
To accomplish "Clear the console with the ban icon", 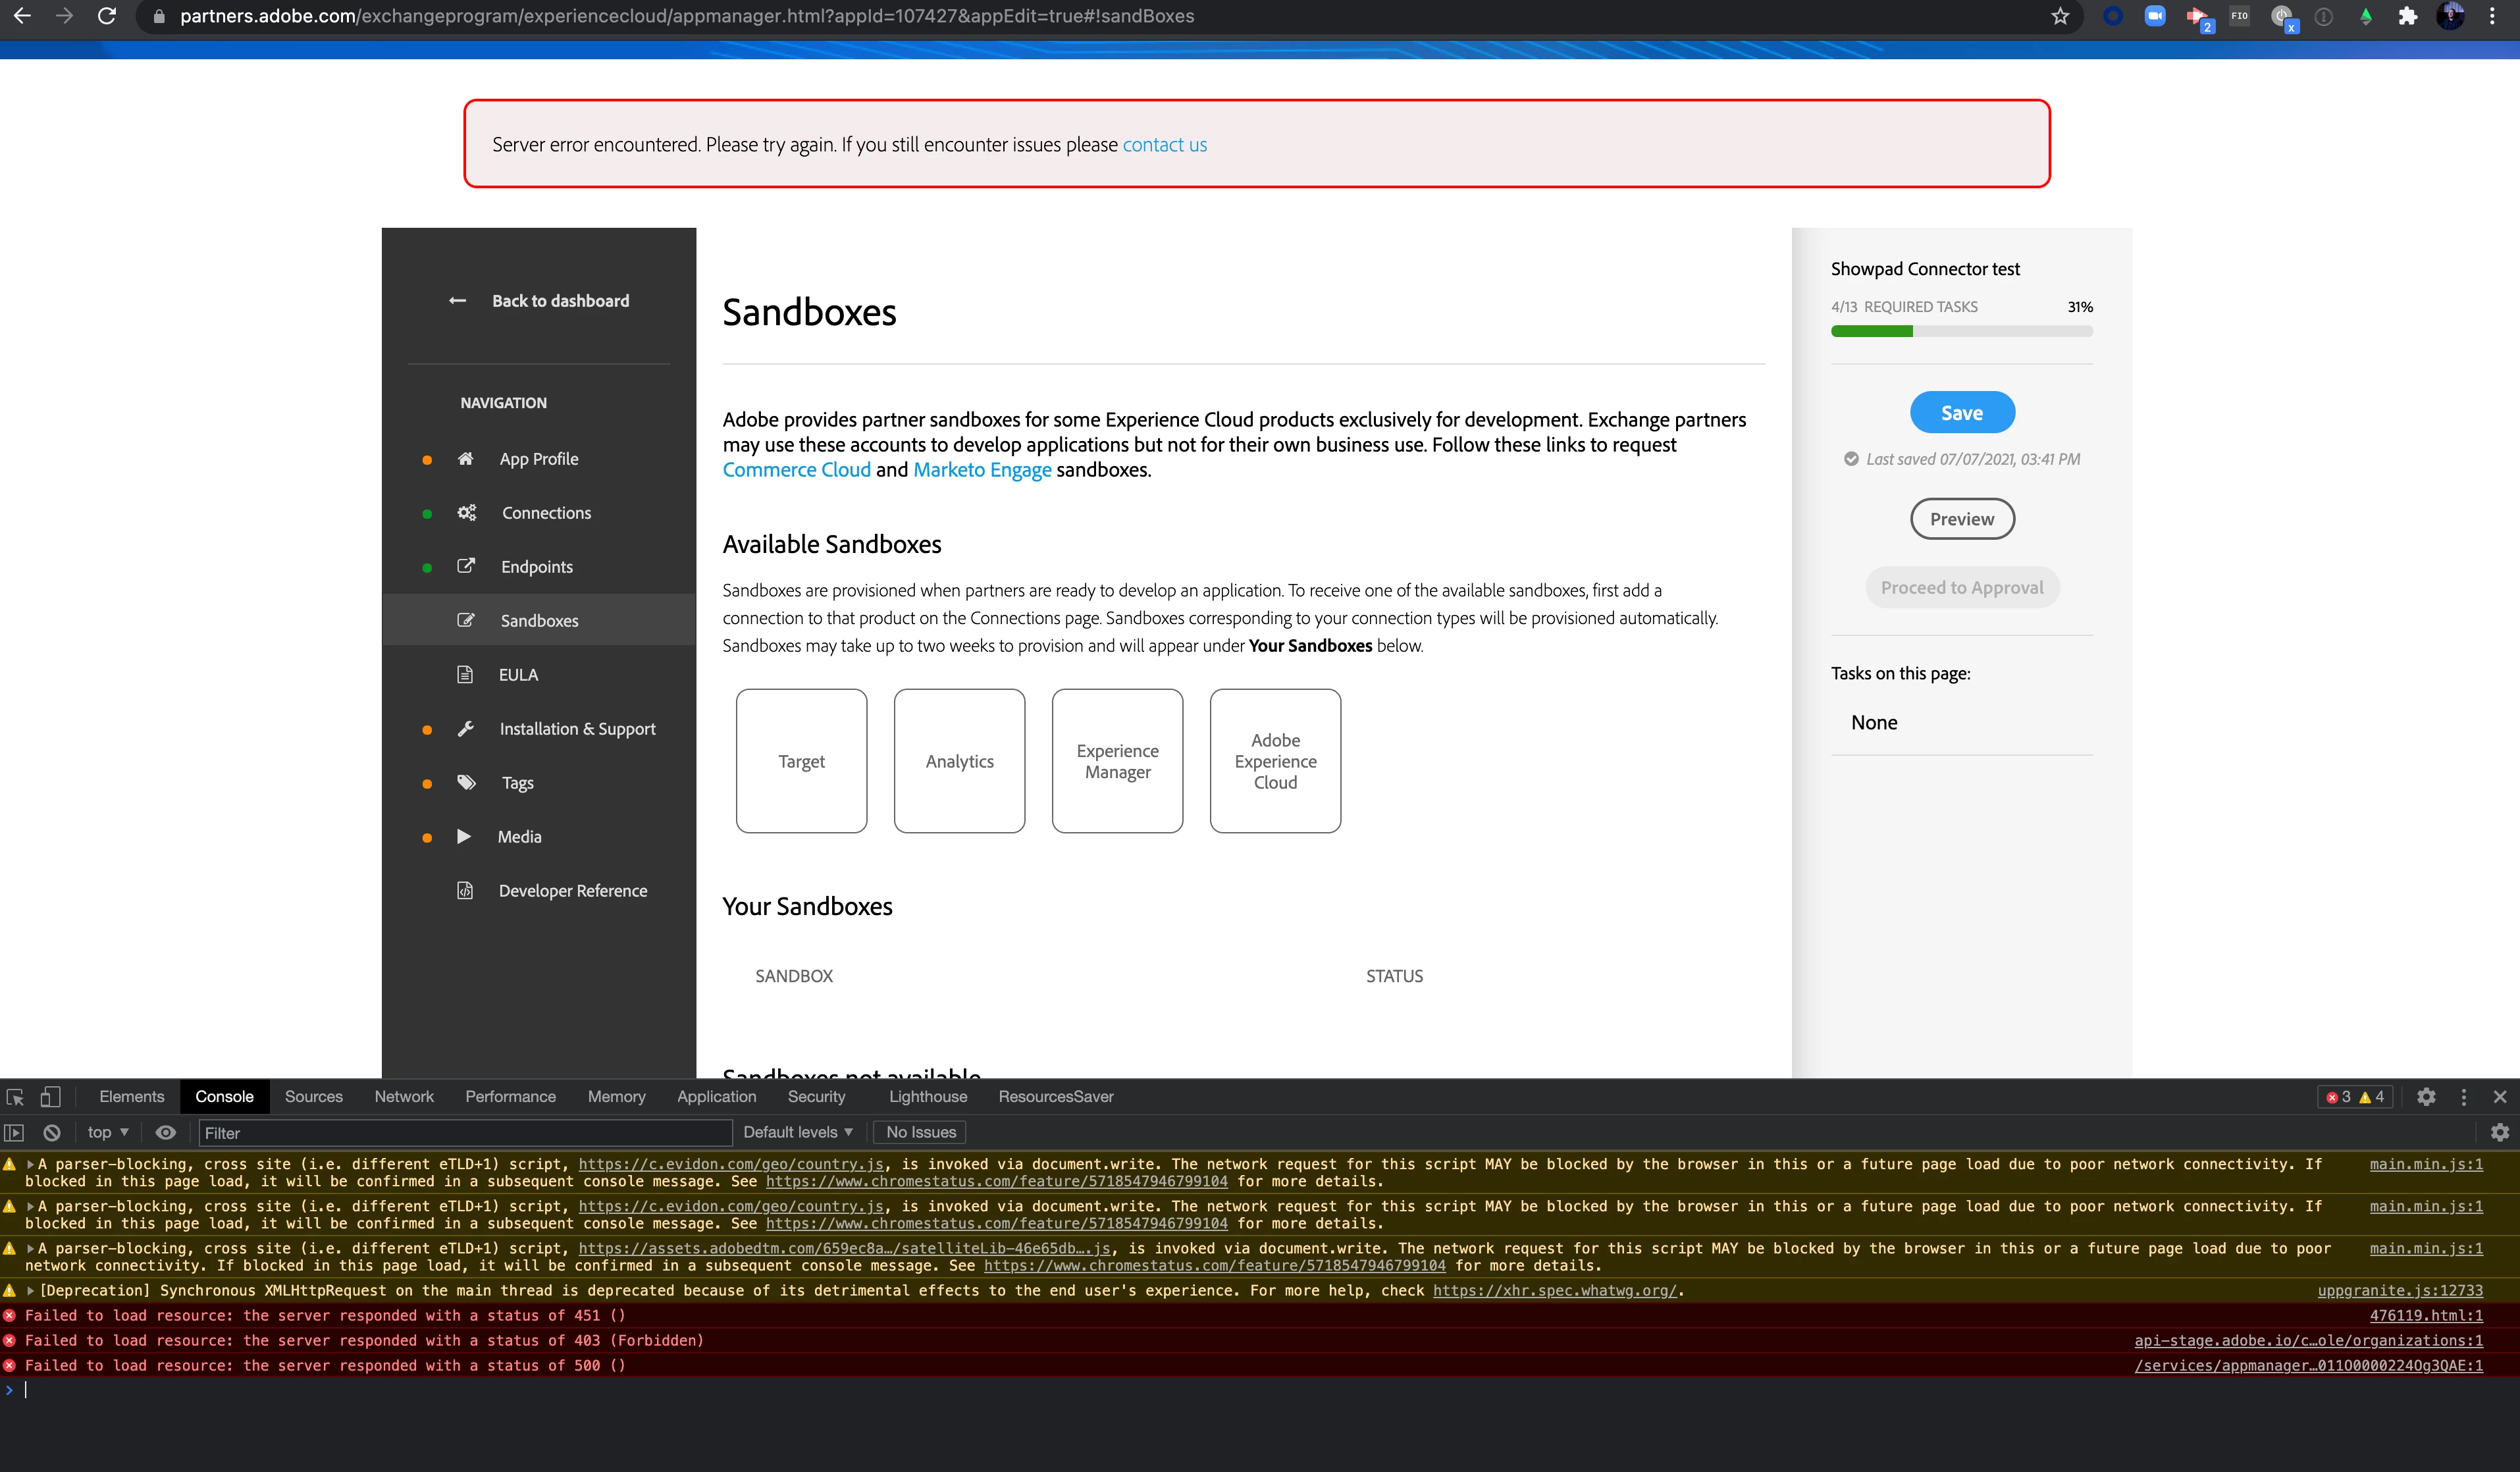I will coord(52,1132).
